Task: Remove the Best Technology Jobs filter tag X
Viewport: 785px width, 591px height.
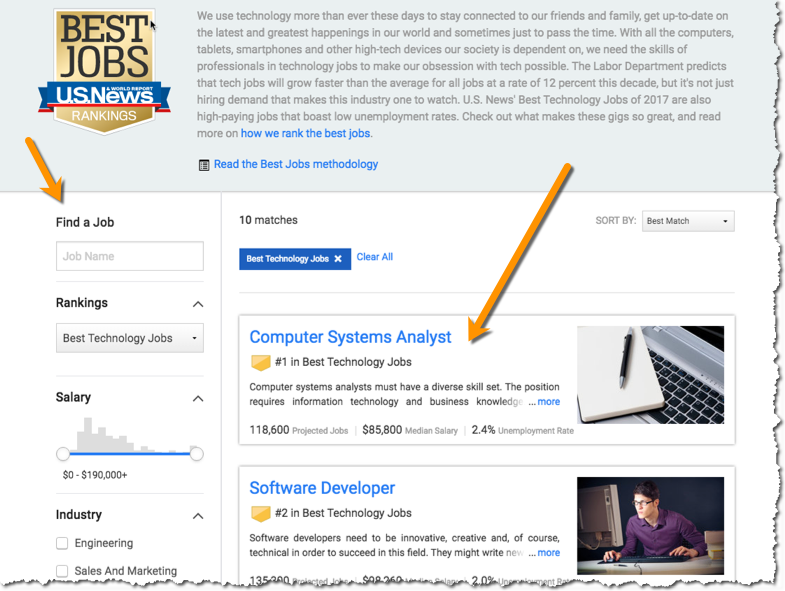Action: click(338, 259)
